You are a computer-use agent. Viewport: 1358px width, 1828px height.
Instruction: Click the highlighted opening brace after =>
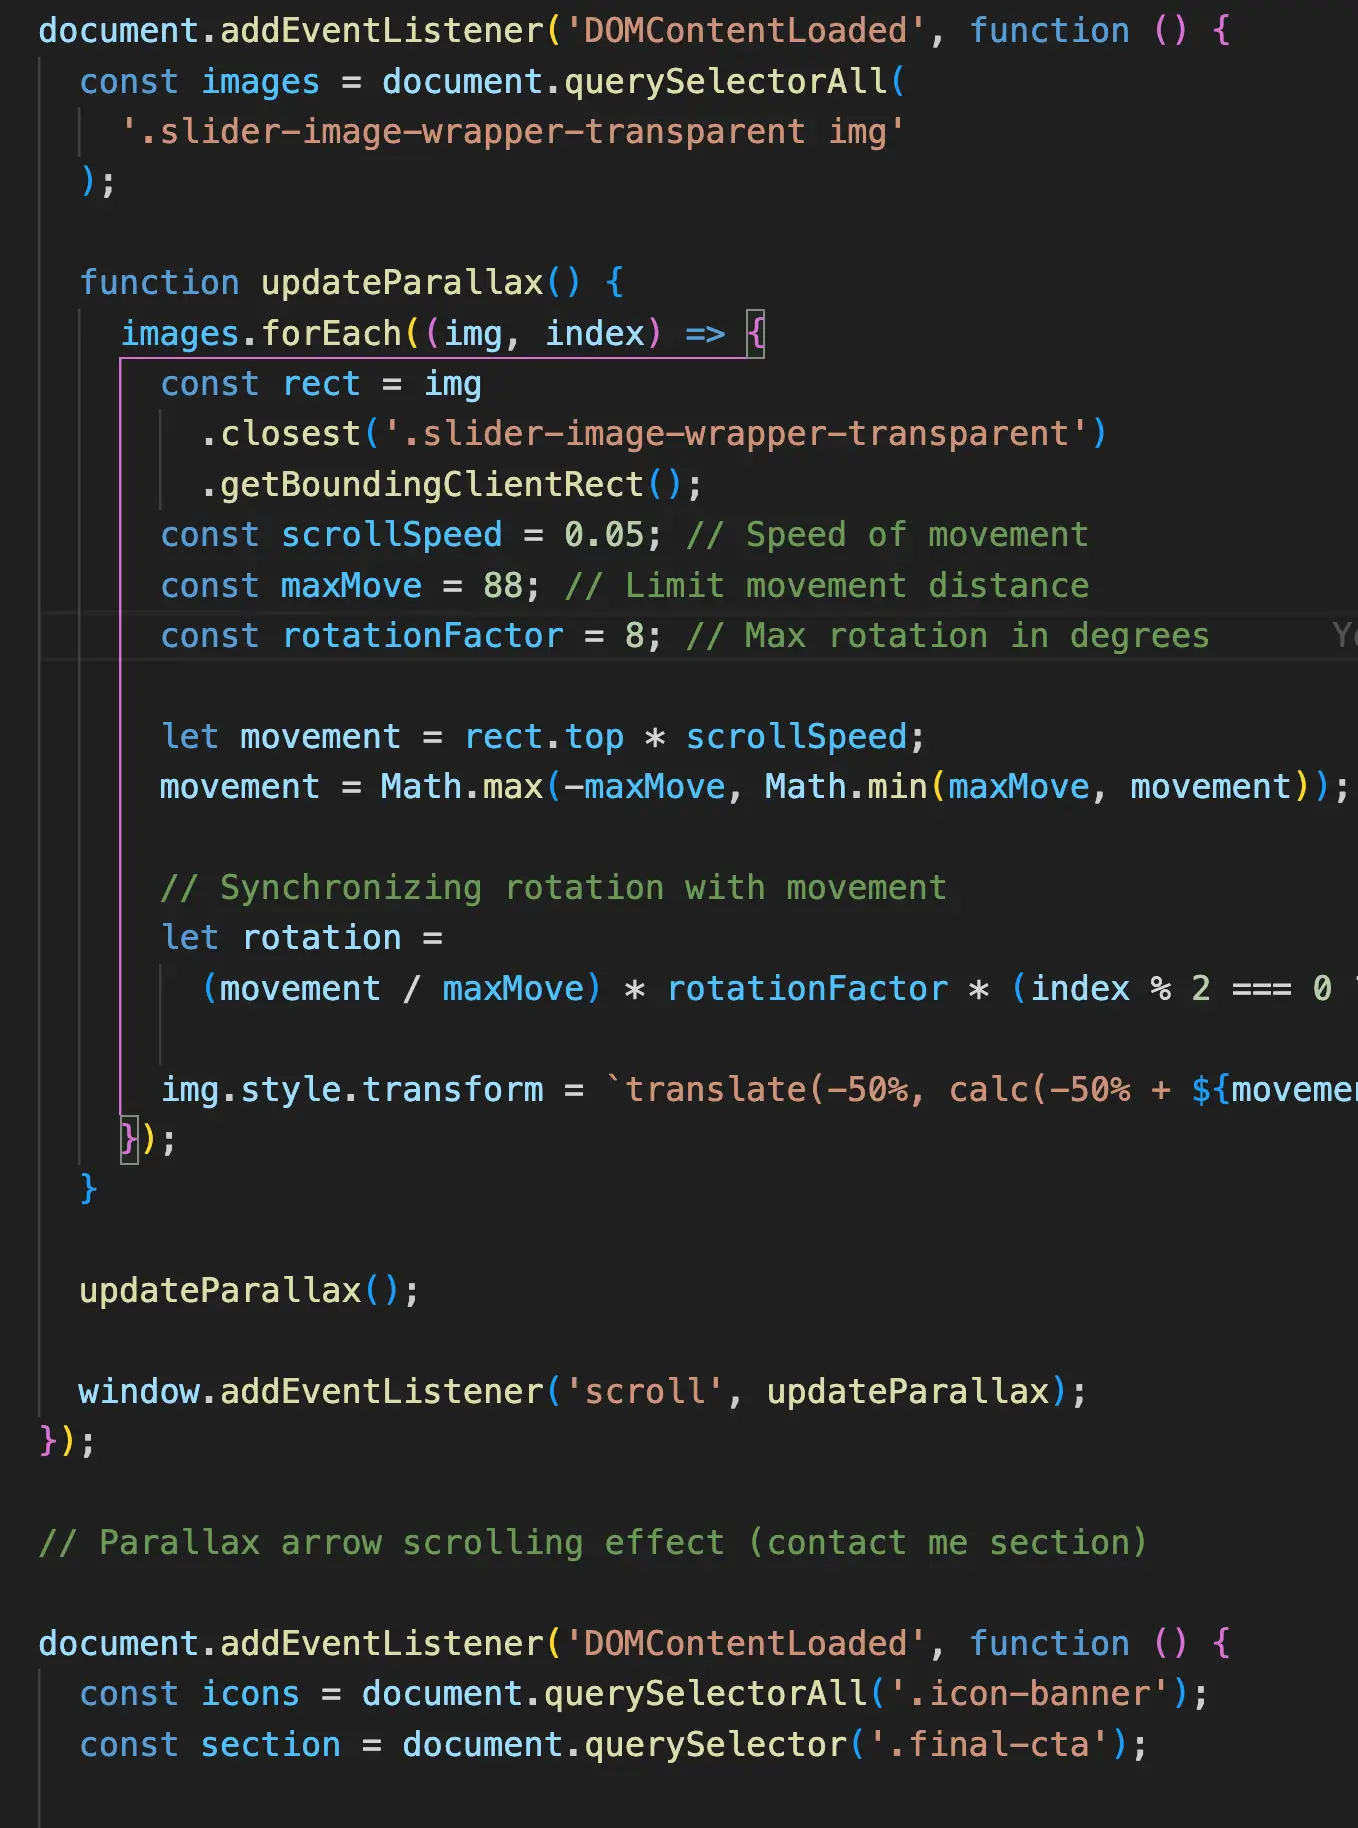pos(756,333)
